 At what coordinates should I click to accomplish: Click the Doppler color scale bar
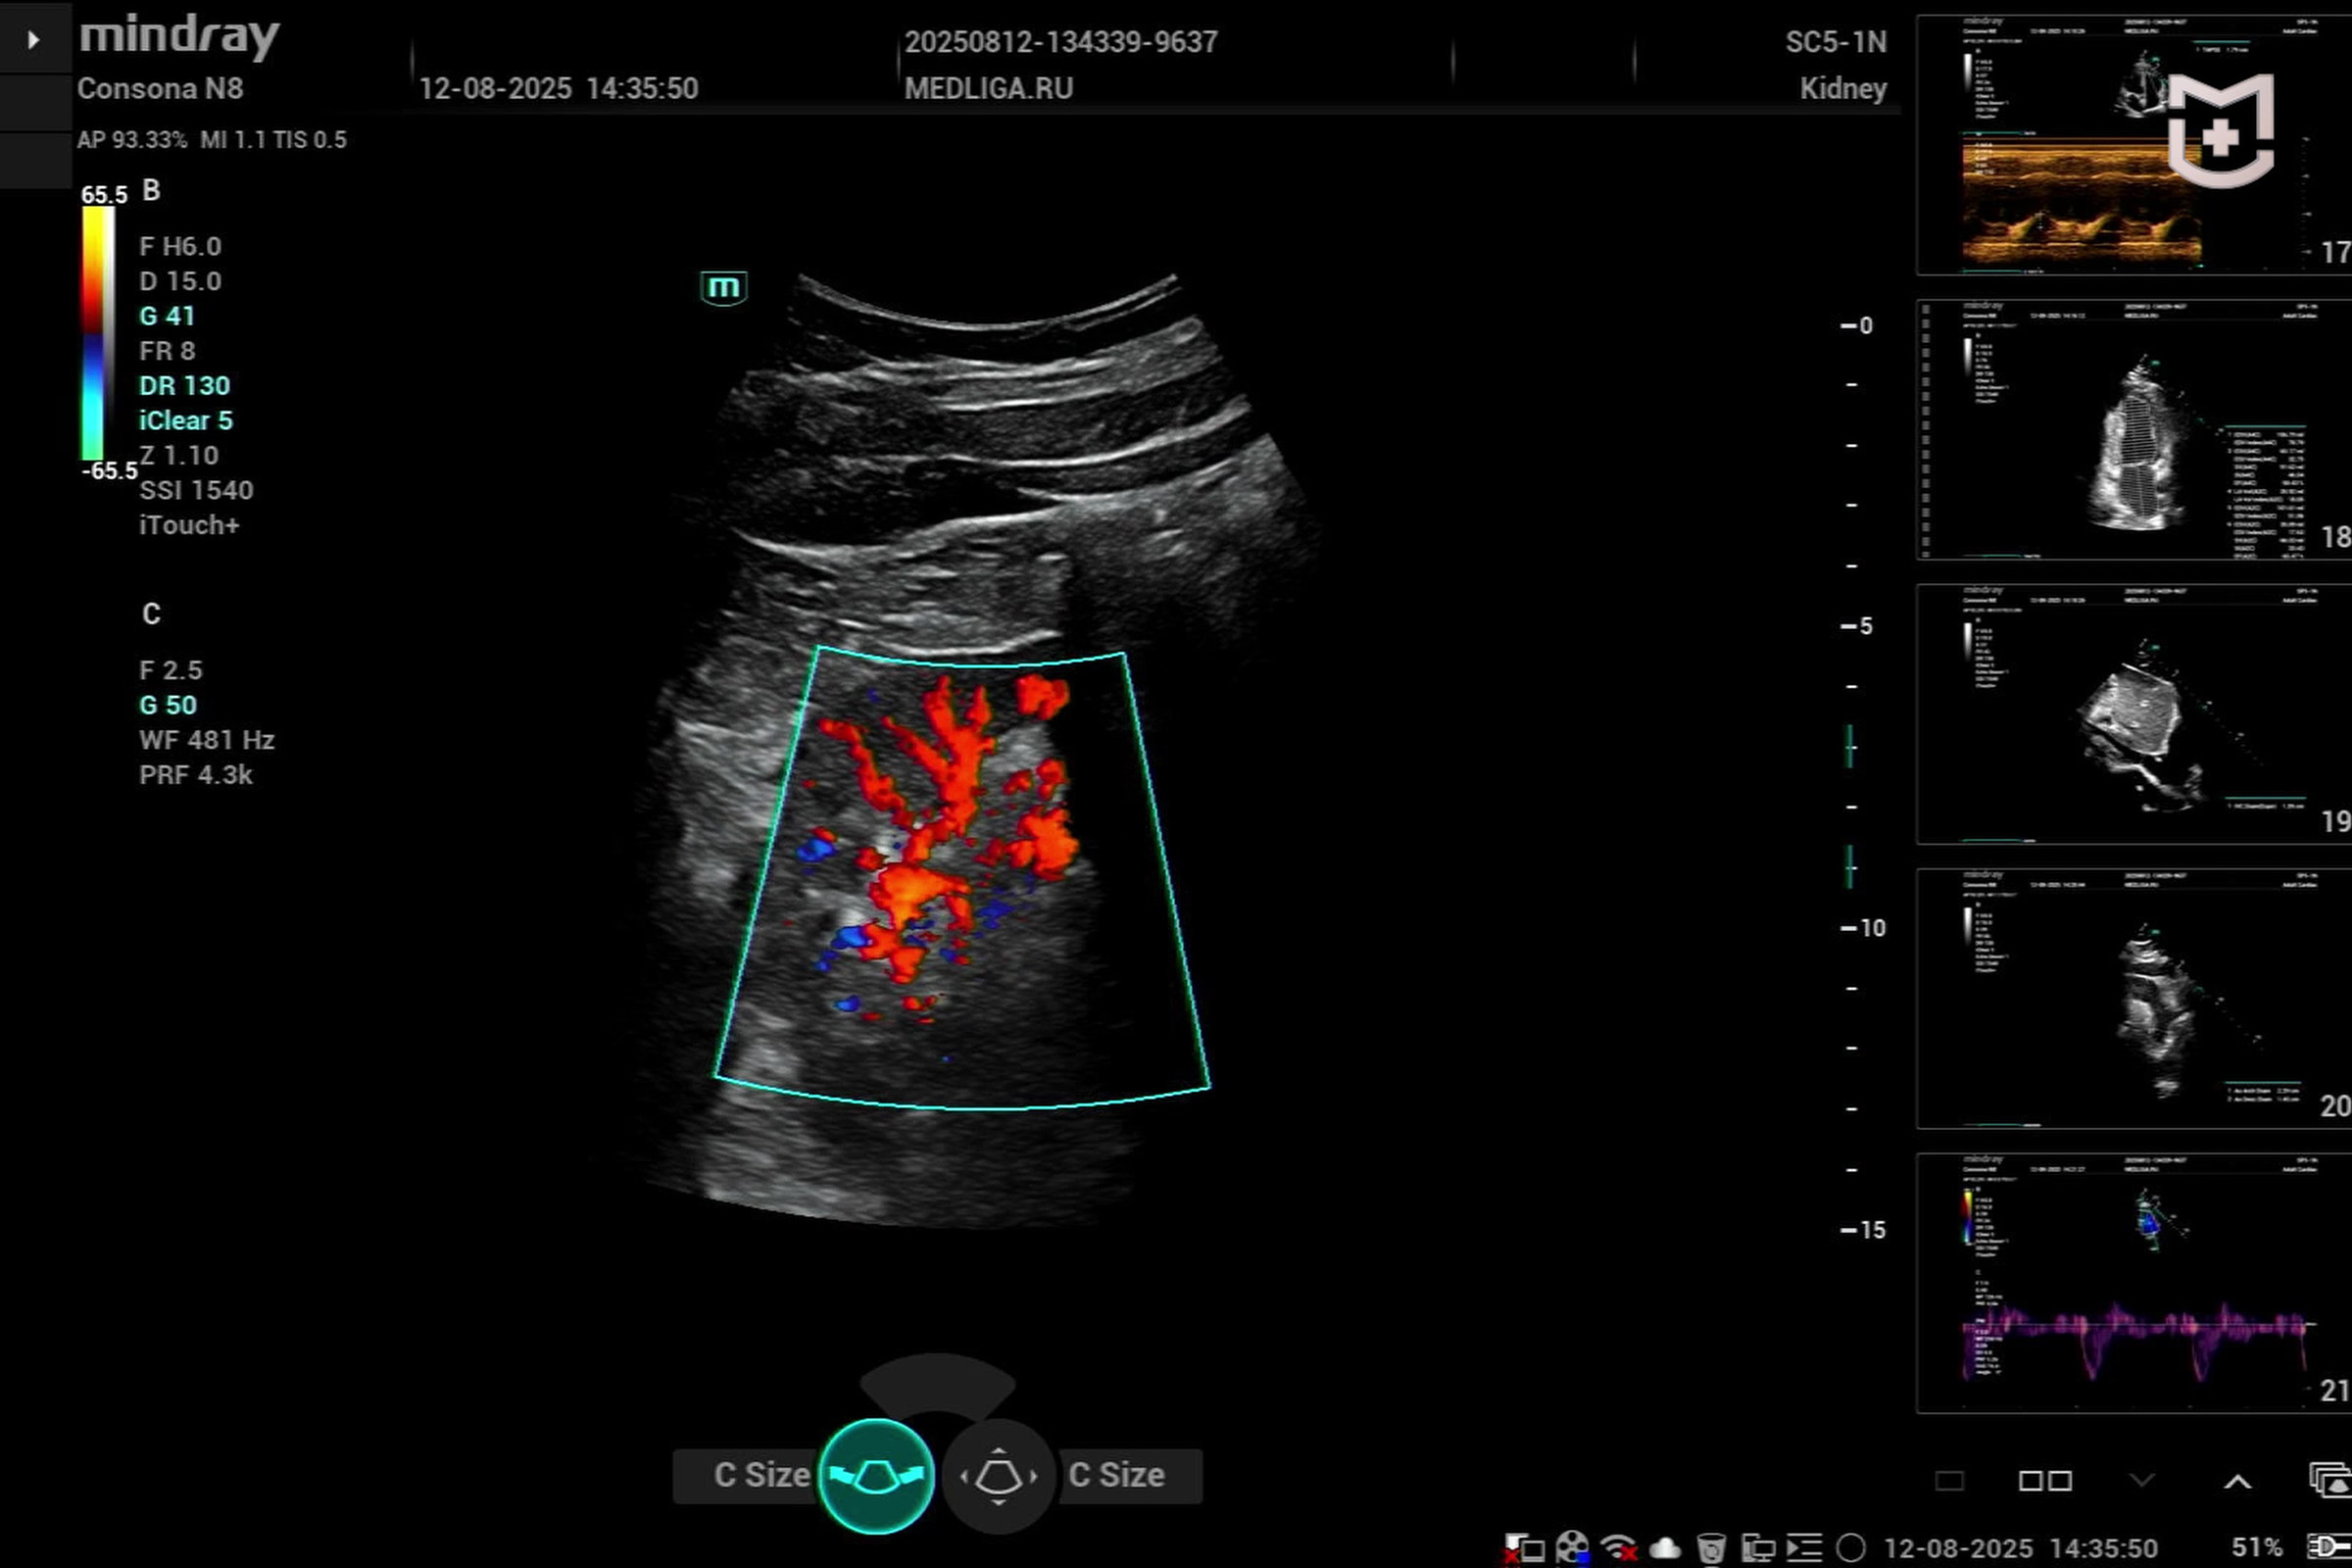[x=97, y=333]
